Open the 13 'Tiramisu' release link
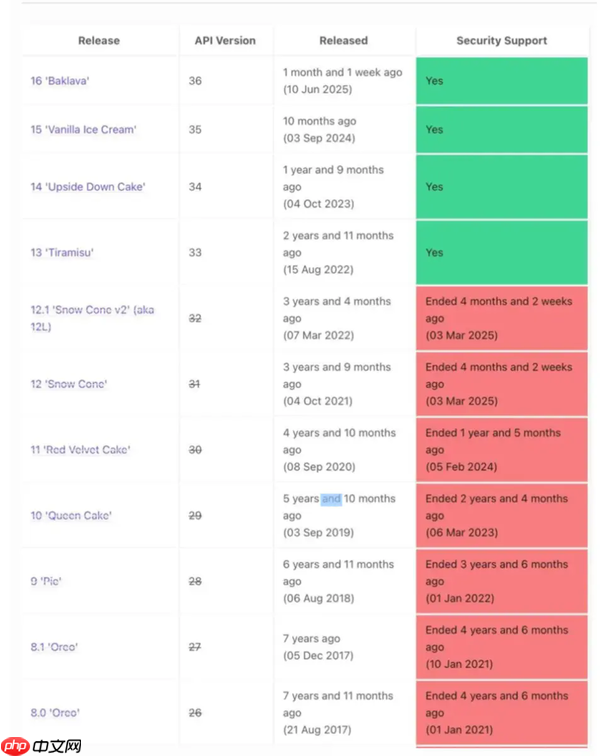 pyautogui.click(x=62, y=253)
